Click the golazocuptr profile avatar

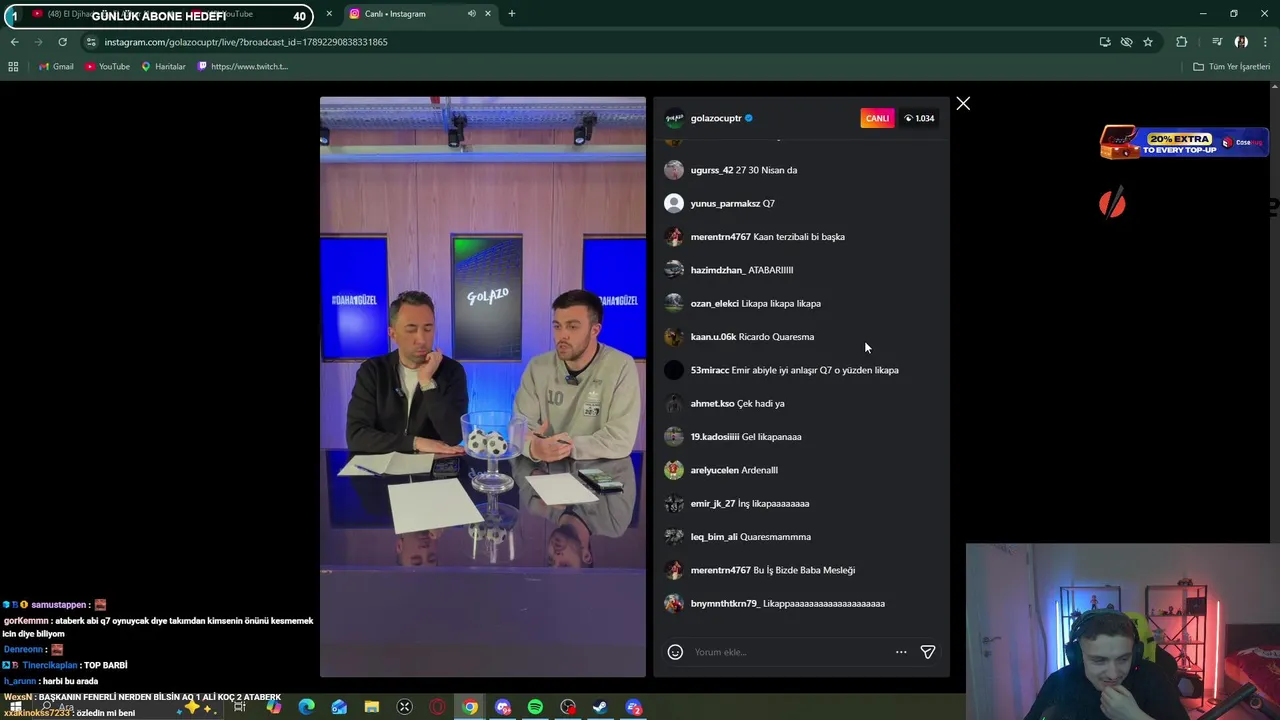674,118
